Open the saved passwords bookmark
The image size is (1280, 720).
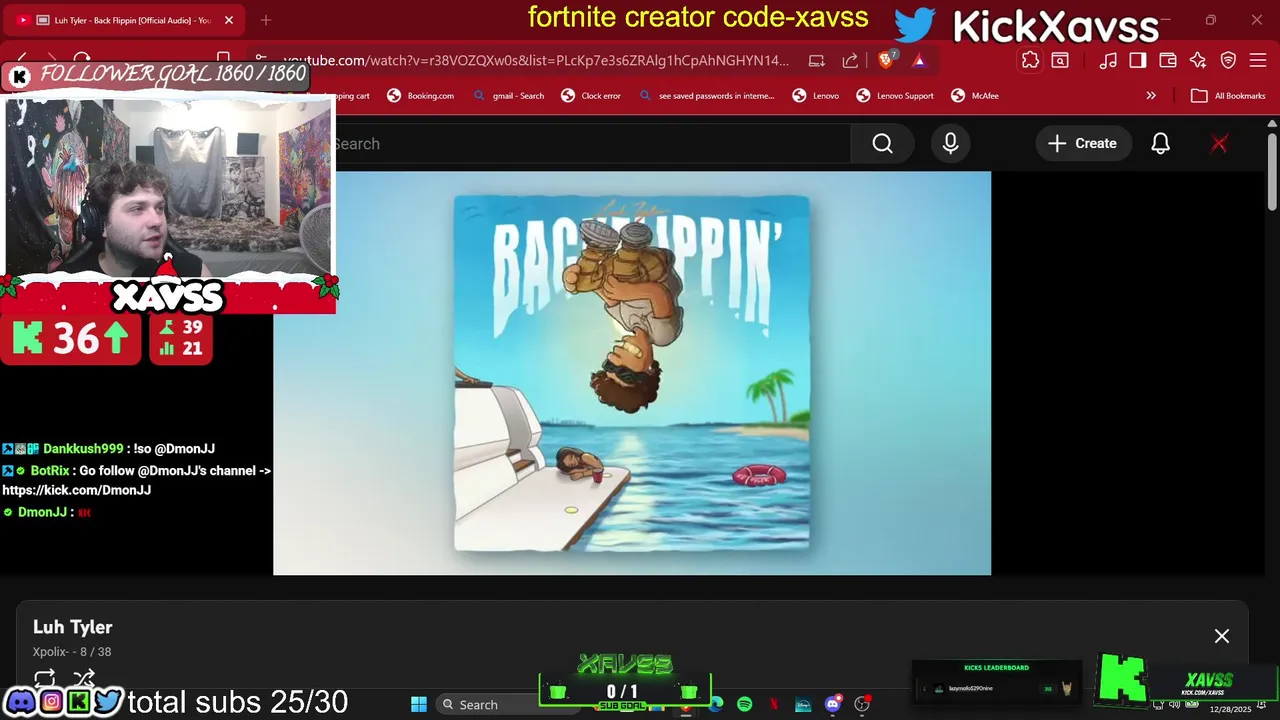point(707,96)
